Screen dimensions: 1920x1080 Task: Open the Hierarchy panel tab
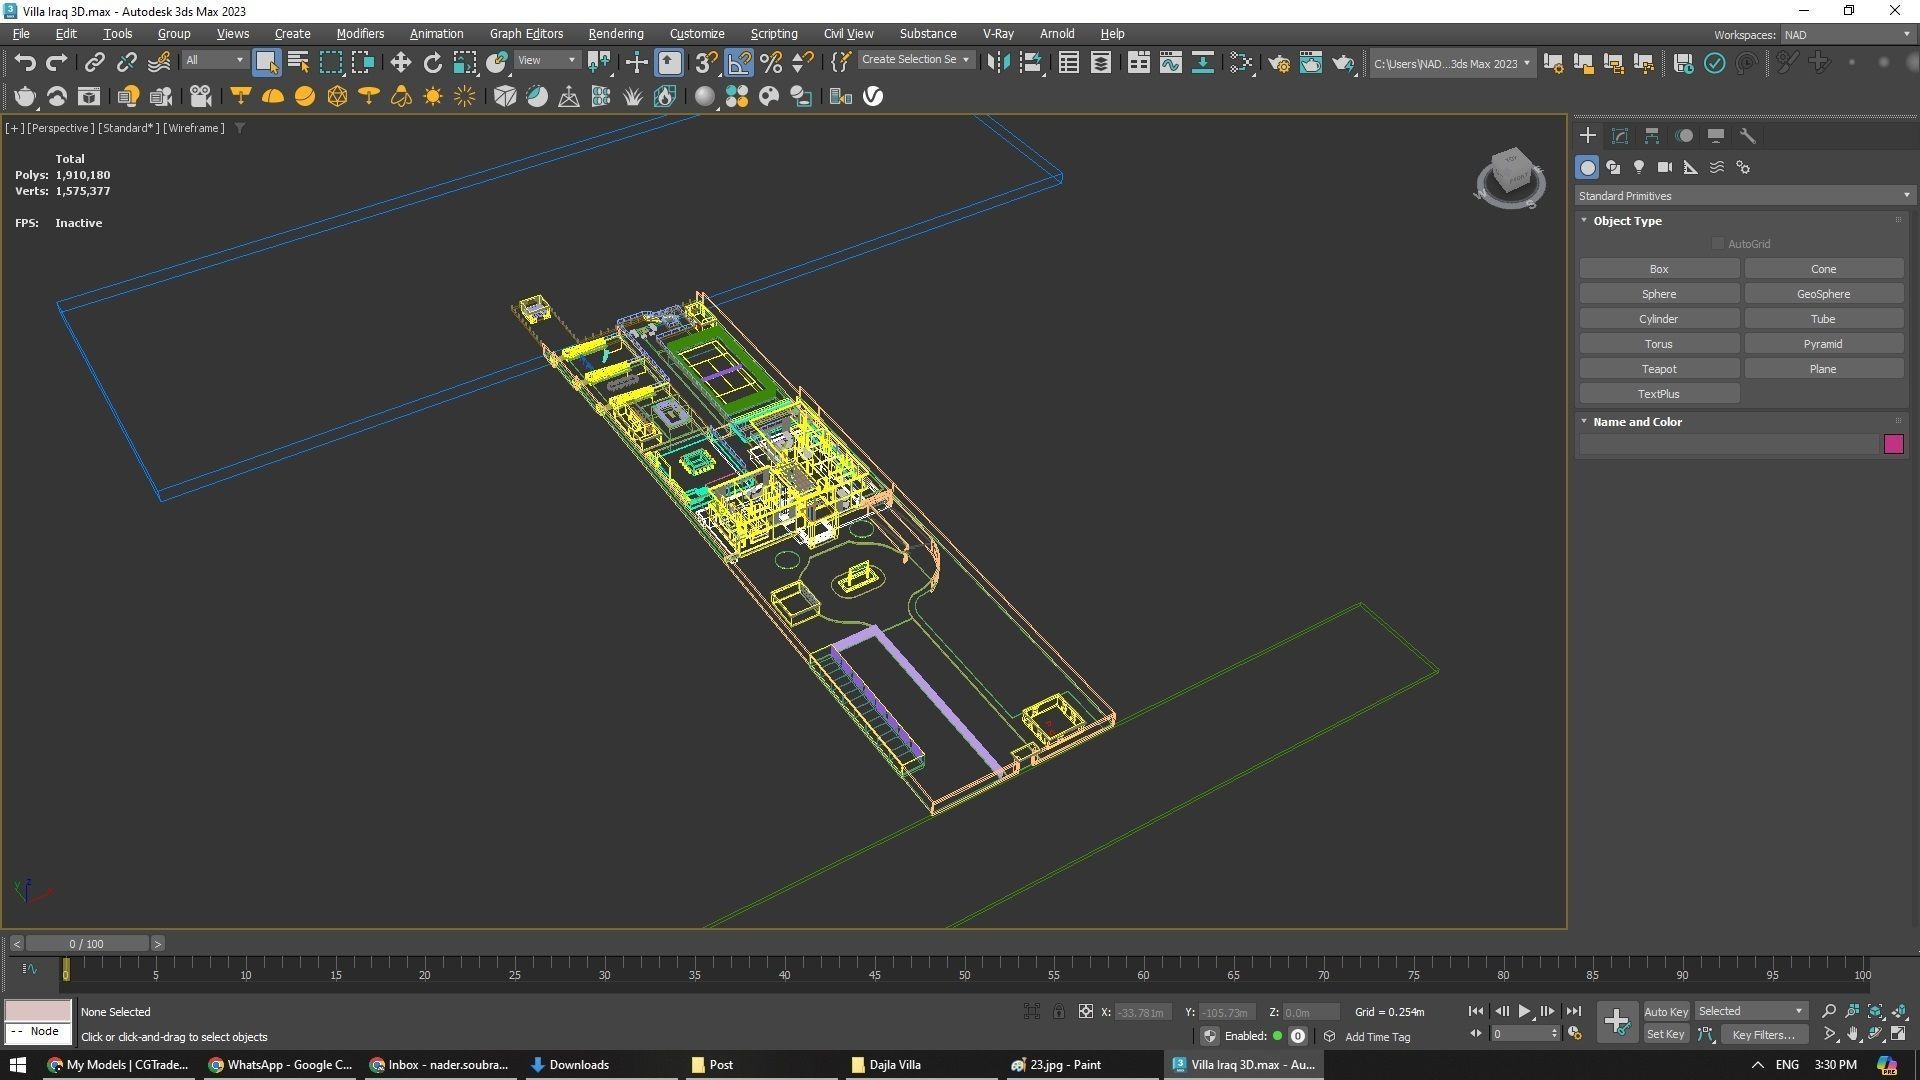click(x=1652, y=136)
